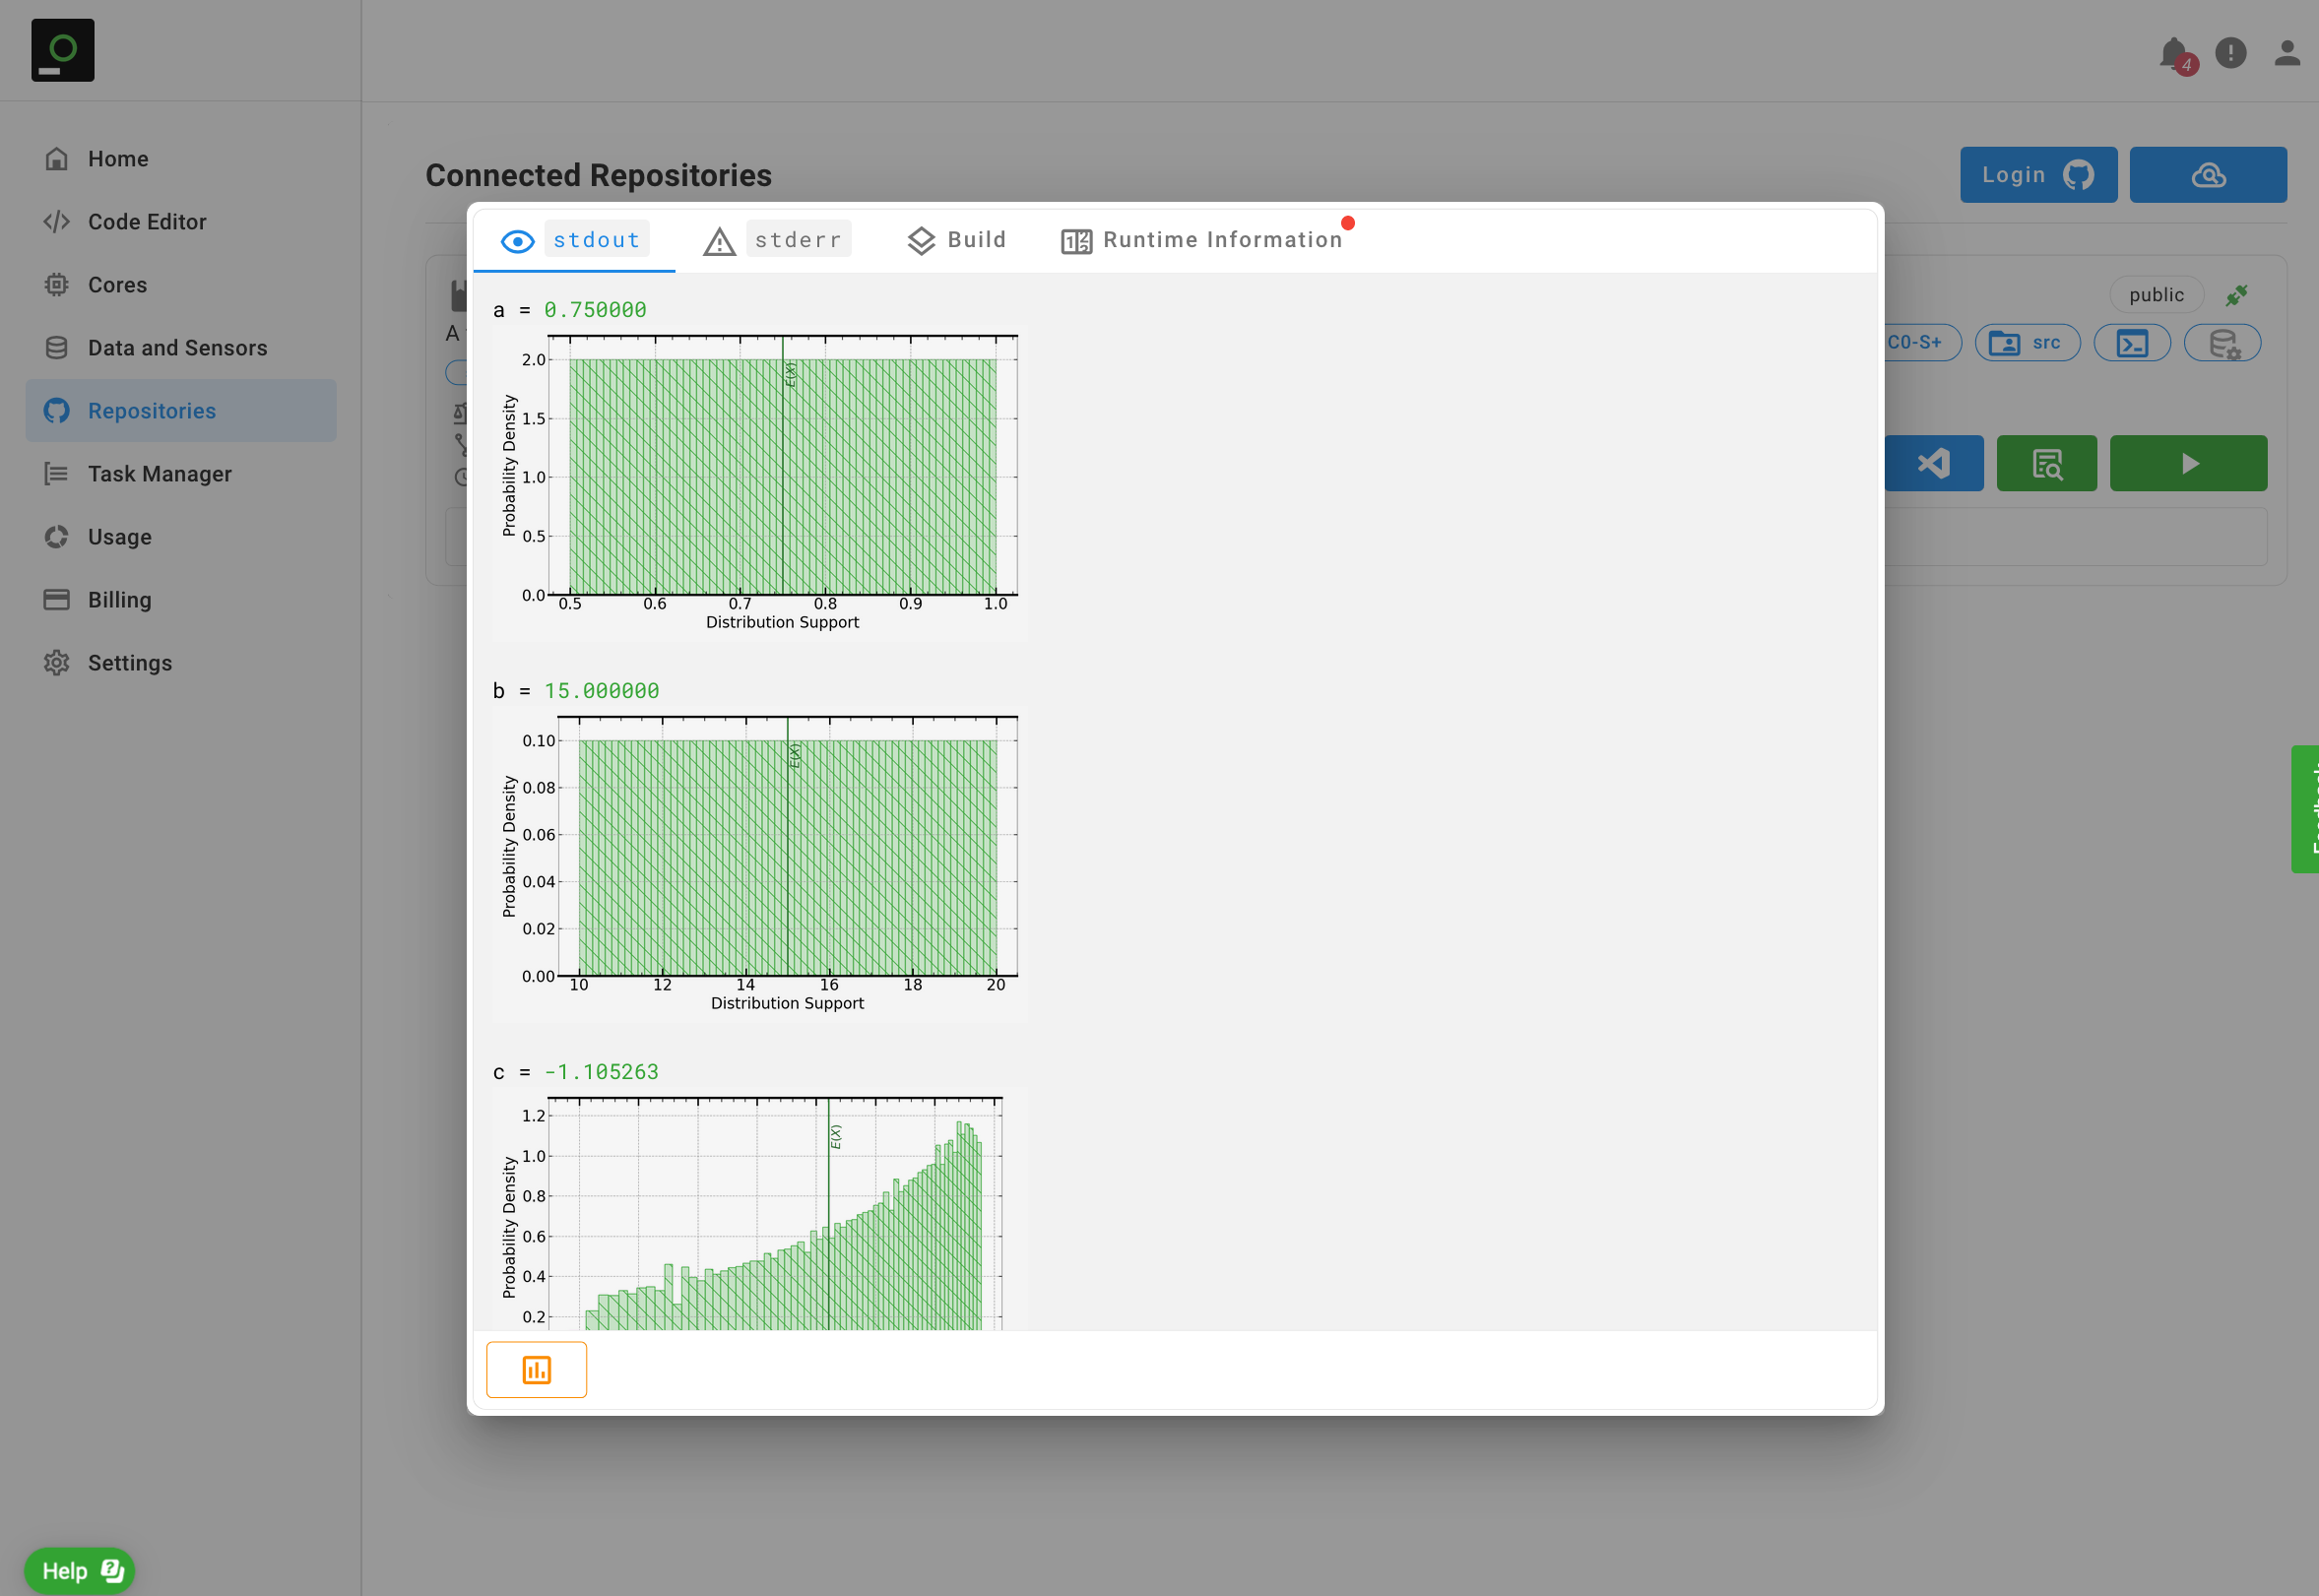
Task: Click the notifications bell icon
Action: 2174,53
